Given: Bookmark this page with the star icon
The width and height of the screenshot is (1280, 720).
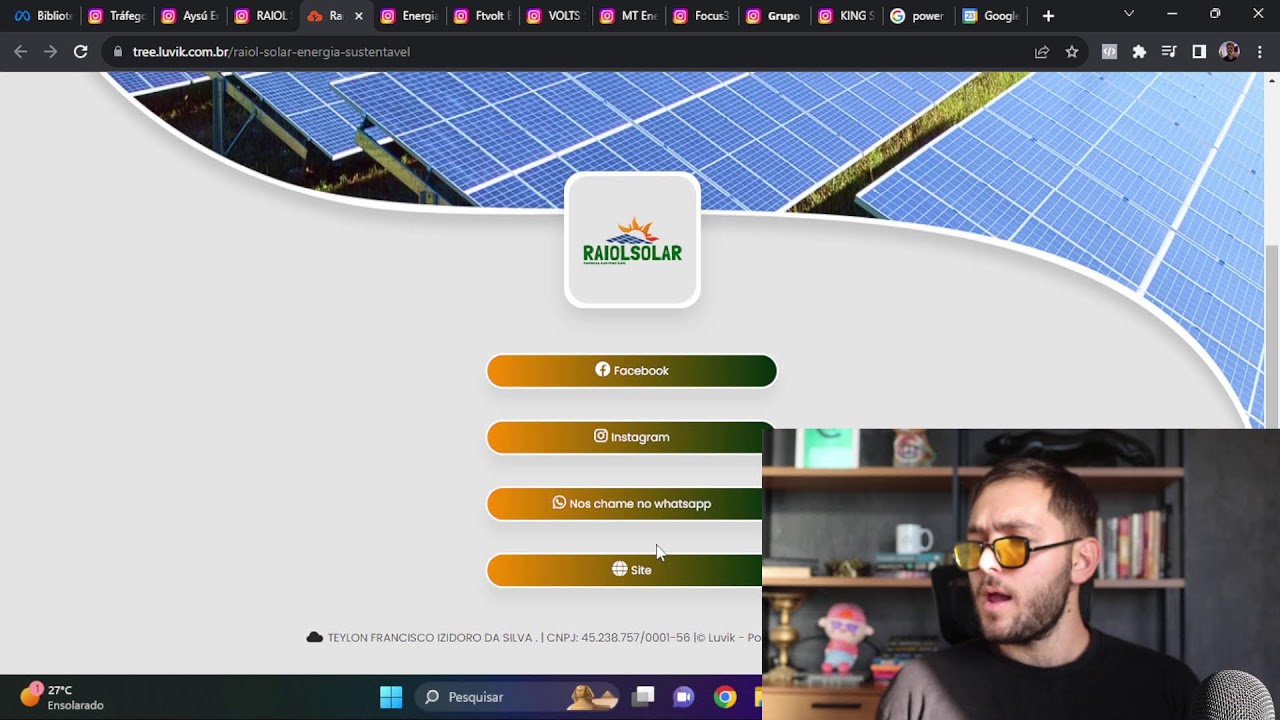Looking at the screenshot, I should (x=1072, y=52).
